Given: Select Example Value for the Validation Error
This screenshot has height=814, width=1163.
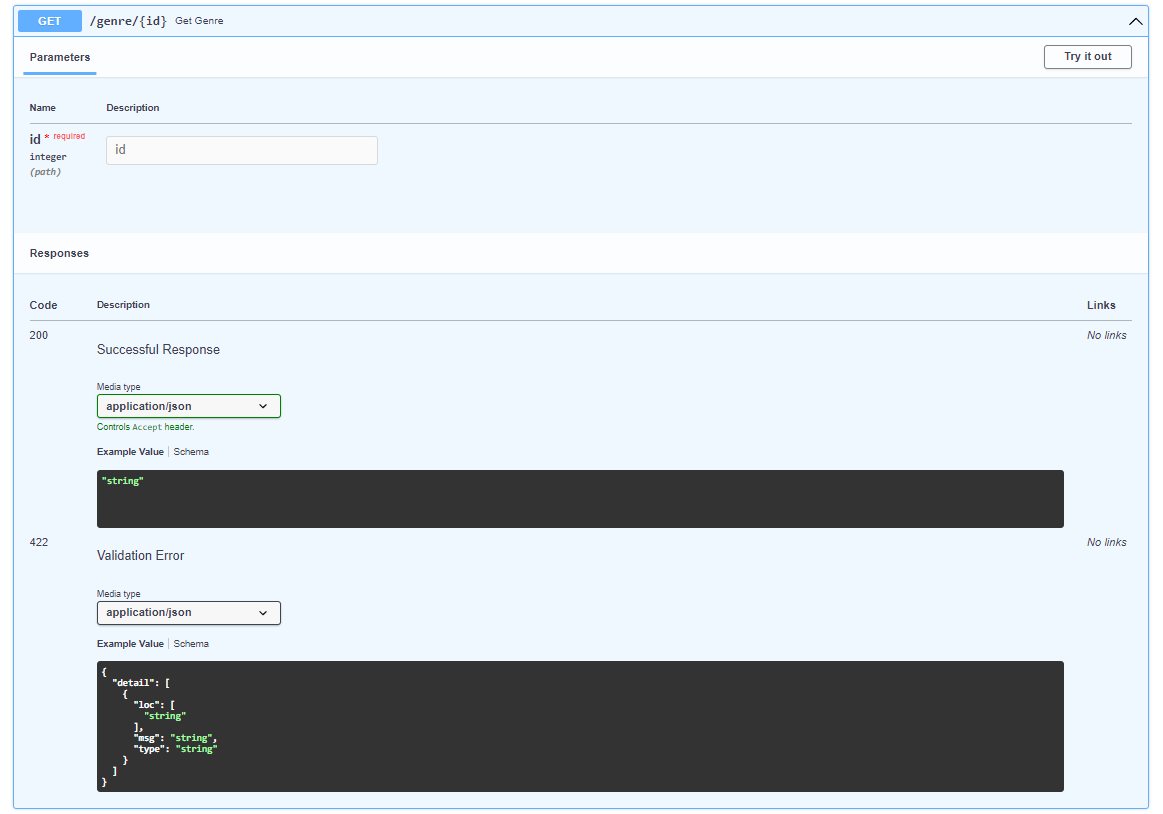Looking at the screenshot, I should click(130, 644).
